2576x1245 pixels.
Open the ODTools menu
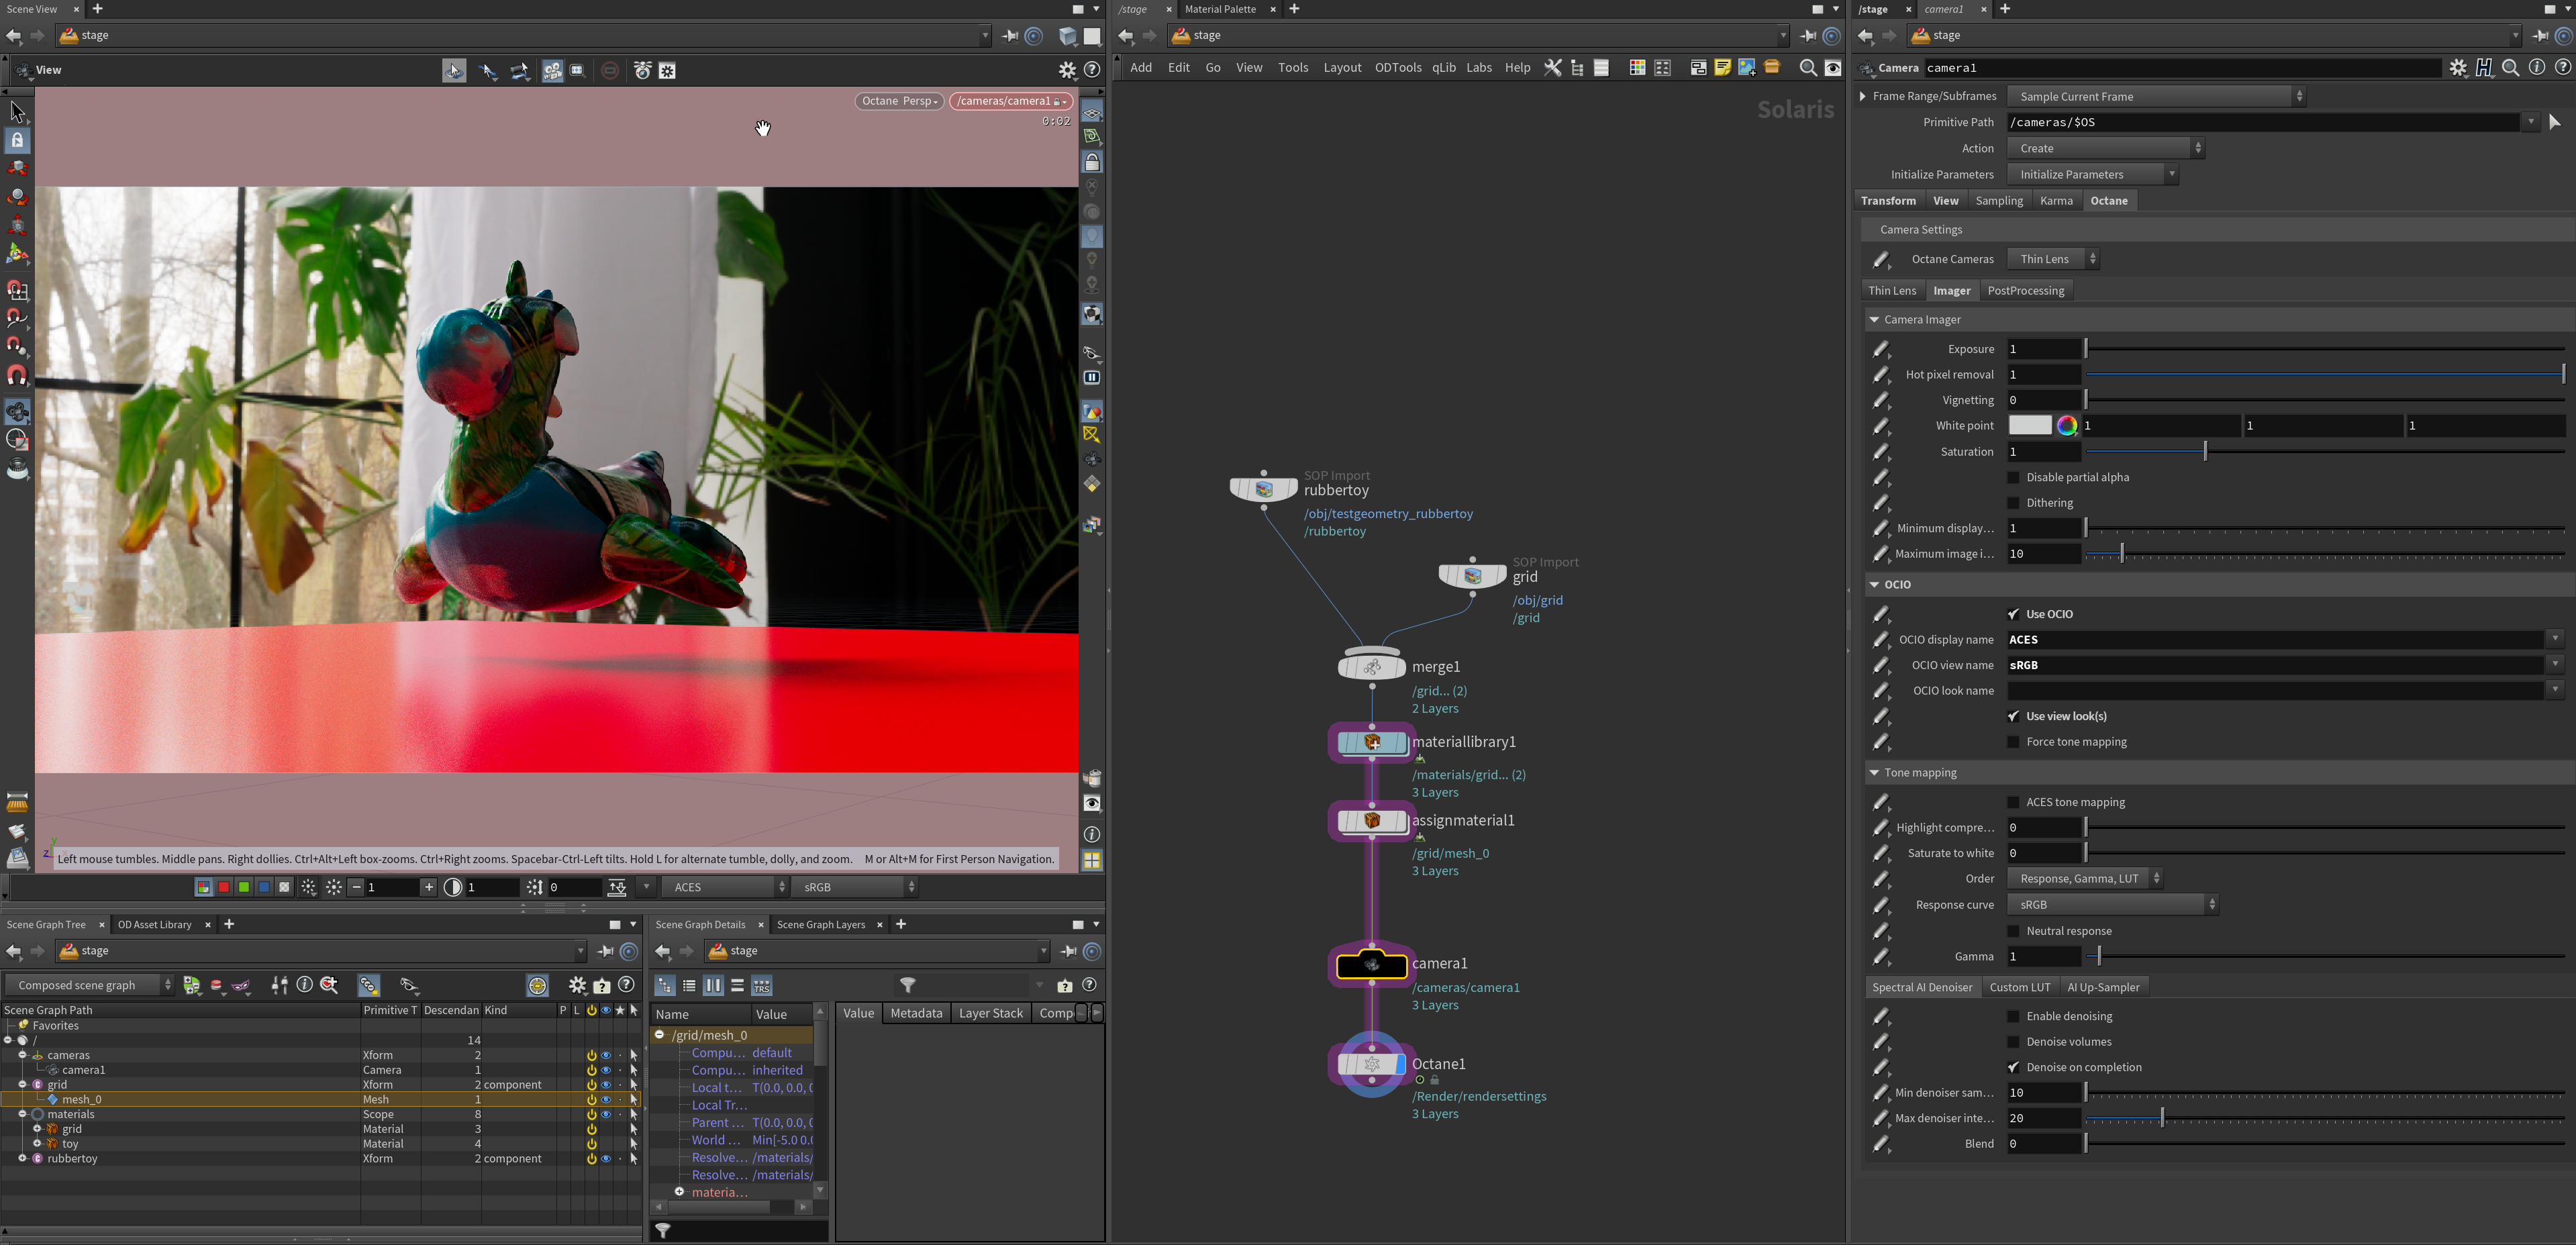1397,68
